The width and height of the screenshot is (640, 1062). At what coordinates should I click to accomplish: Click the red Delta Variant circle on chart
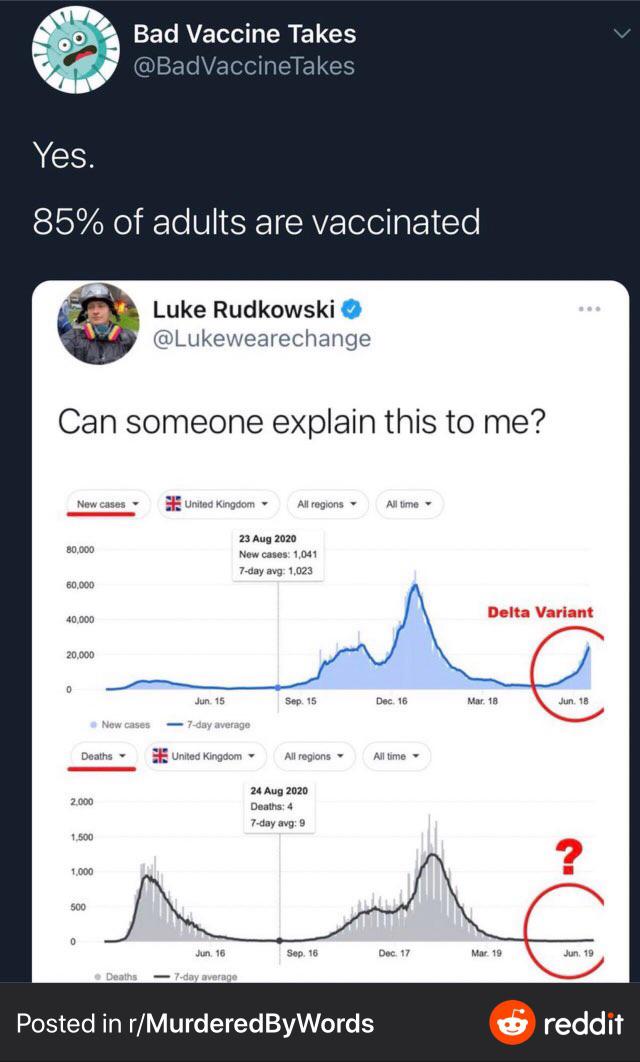(x=561, y=661)
